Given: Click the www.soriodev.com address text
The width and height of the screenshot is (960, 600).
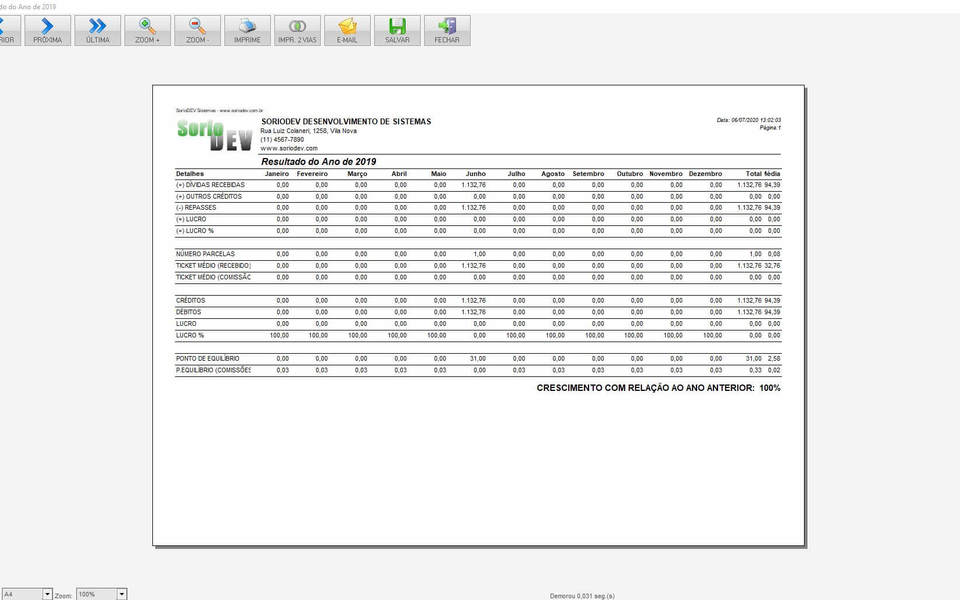Looking at the screenshot, I should pyautogui.click(x=289, y=148).
